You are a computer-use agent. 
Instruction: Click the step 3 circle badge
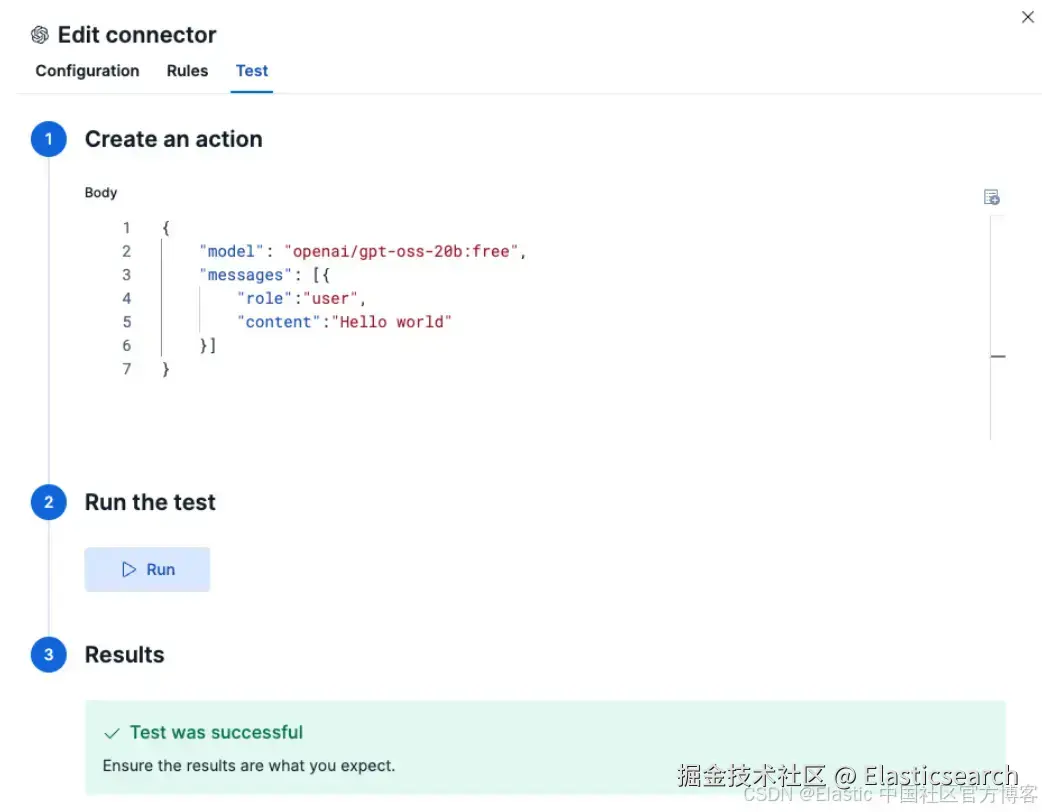[49, 655]
